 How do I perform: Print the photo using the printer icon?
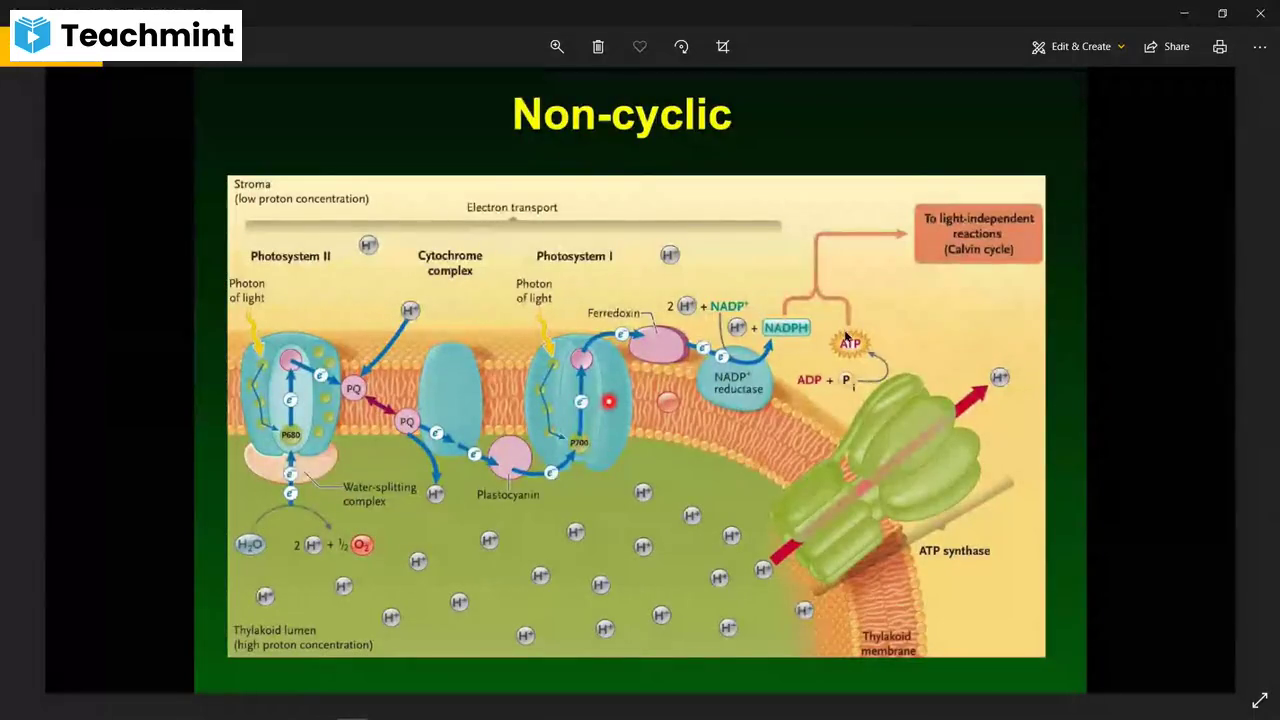pos(1220,46)
